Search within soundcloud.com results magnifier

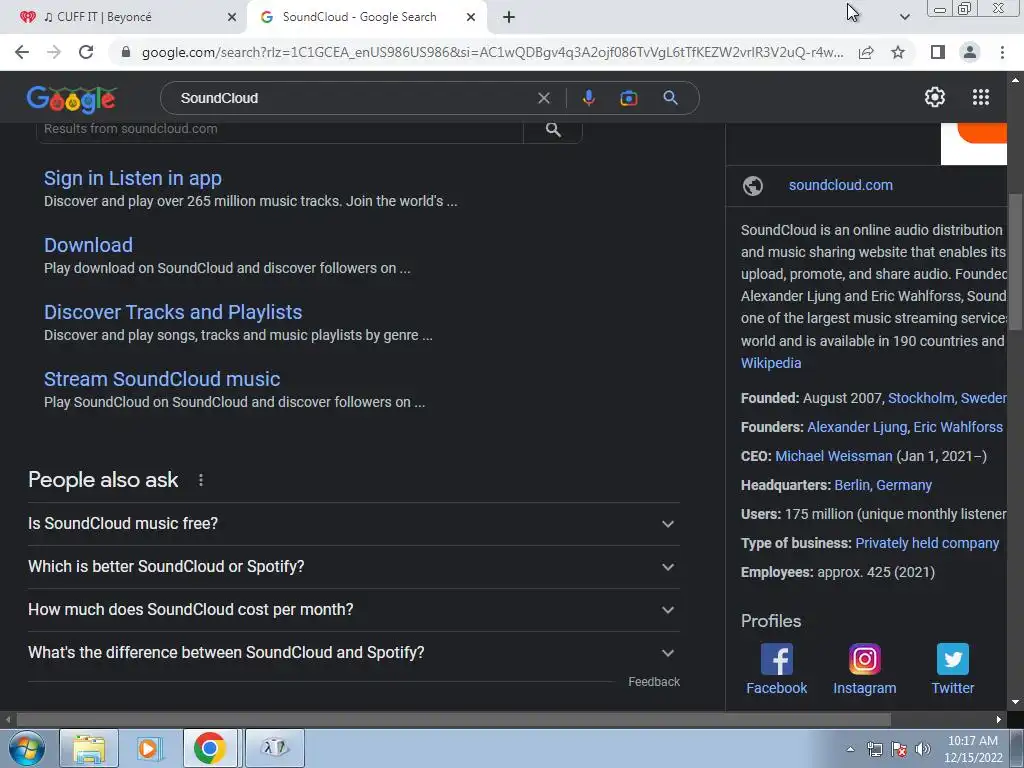[553, 129]
